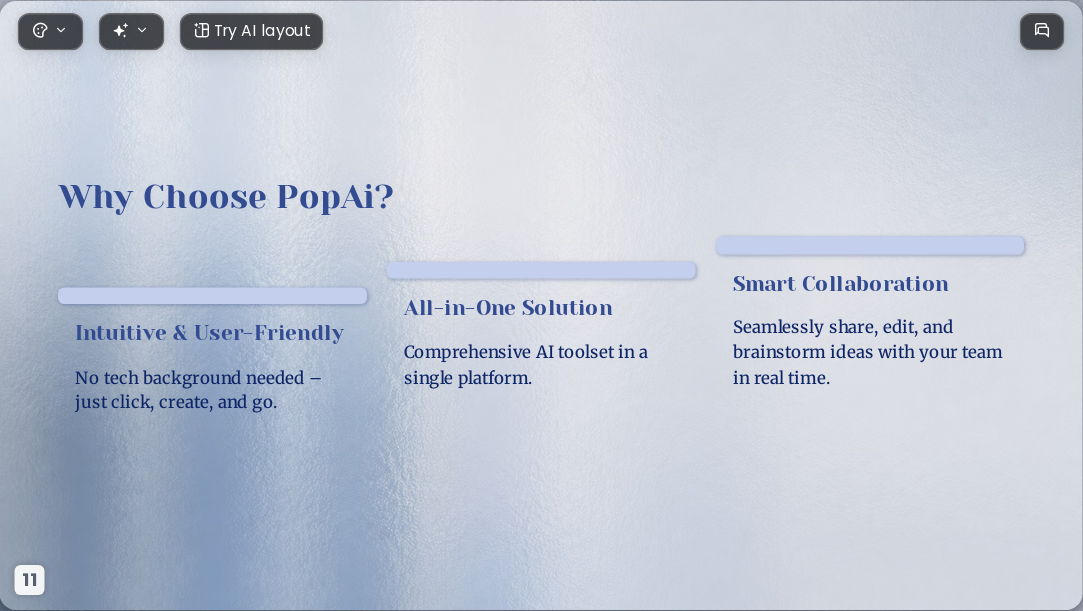Open the theme palette dropdown
Image resolution: width=1083 pixels, height=611 pixels.
[50, 31]
